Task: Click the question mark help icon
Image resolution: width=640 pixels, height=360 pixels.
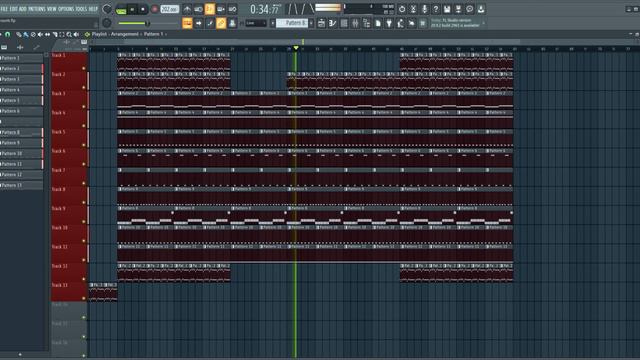Action: pyautogui.click(x=436, y=9)
